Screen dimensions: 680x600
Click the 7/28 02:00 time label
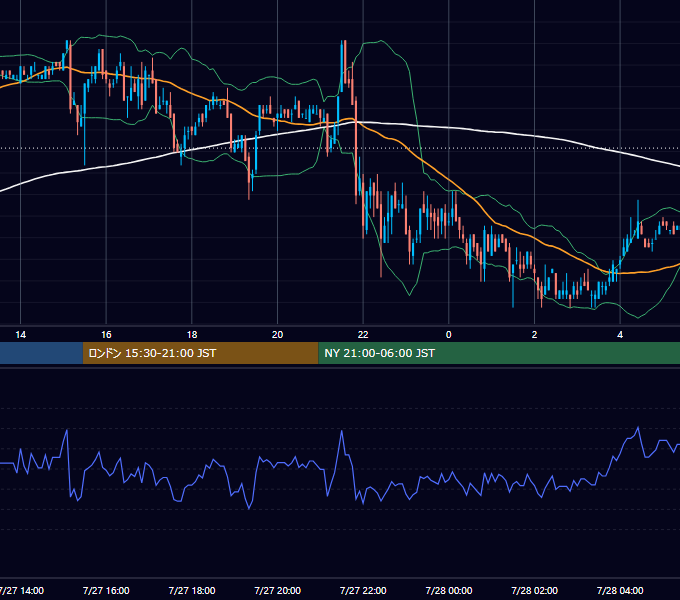pyautogui.click(x=534, y=590)
